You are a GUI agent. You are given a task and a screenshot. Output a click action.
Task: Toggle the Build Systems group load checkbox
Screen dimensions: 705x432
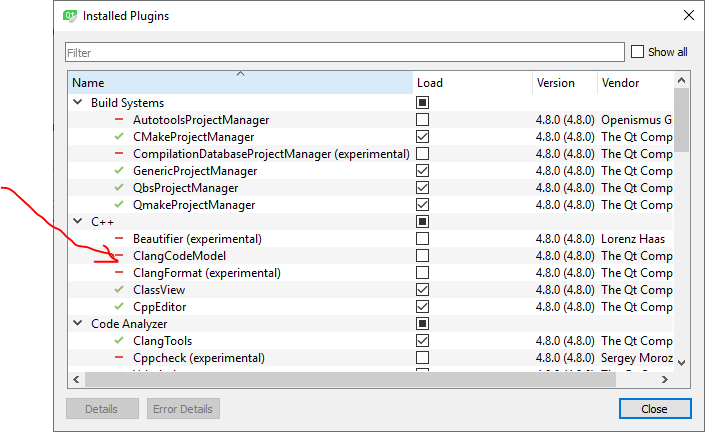click(422, 102)
